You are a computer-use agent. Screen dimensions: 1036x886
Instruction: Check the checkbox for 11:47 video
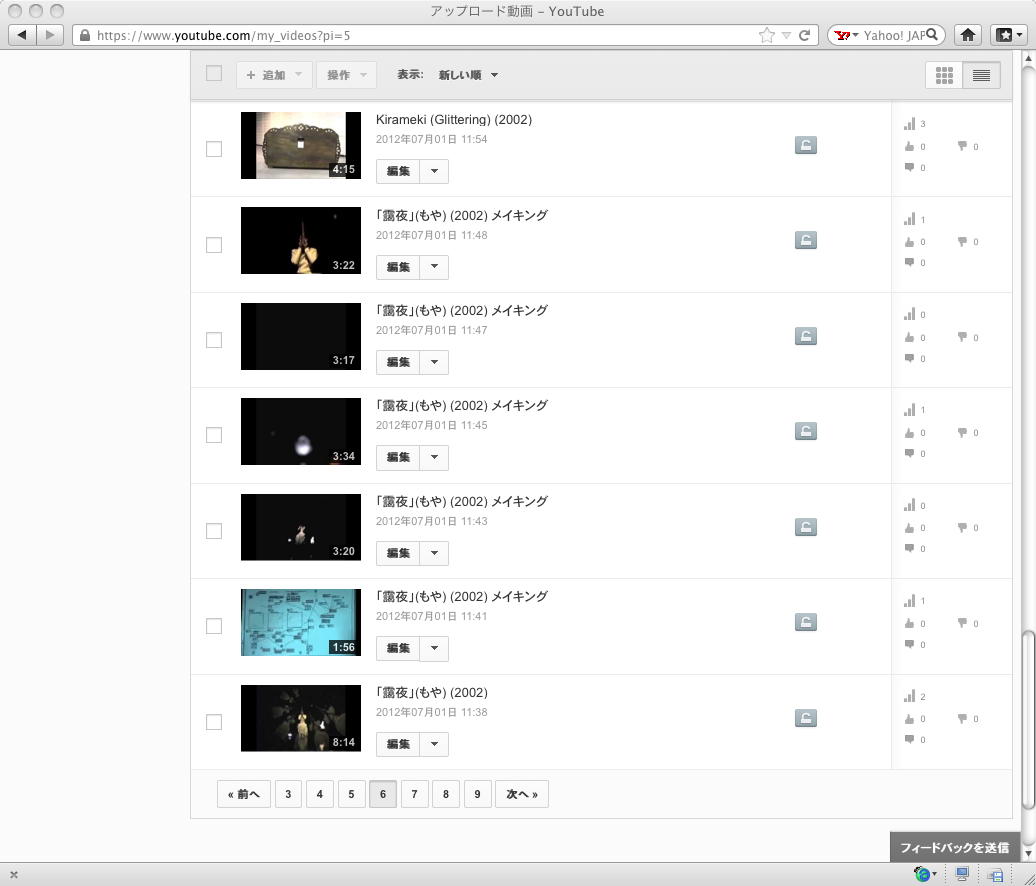click(x=214, y=340)
